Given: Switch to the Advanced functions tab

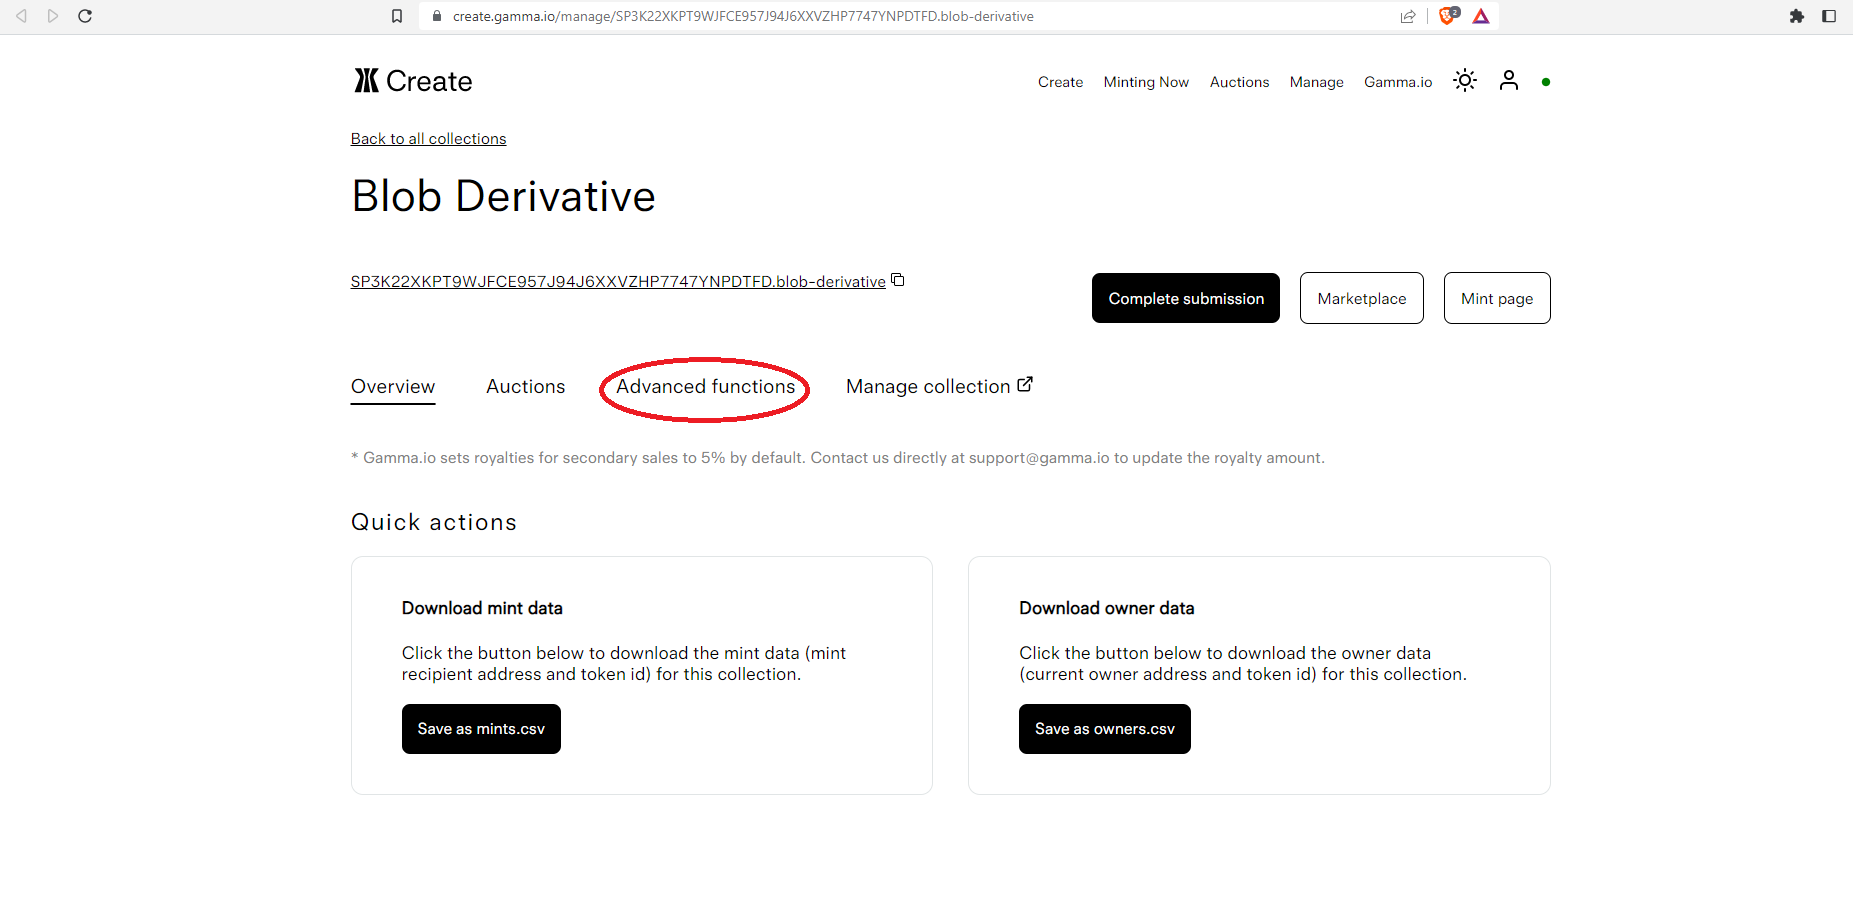Looking at the screenshot, I should [706, 387].
